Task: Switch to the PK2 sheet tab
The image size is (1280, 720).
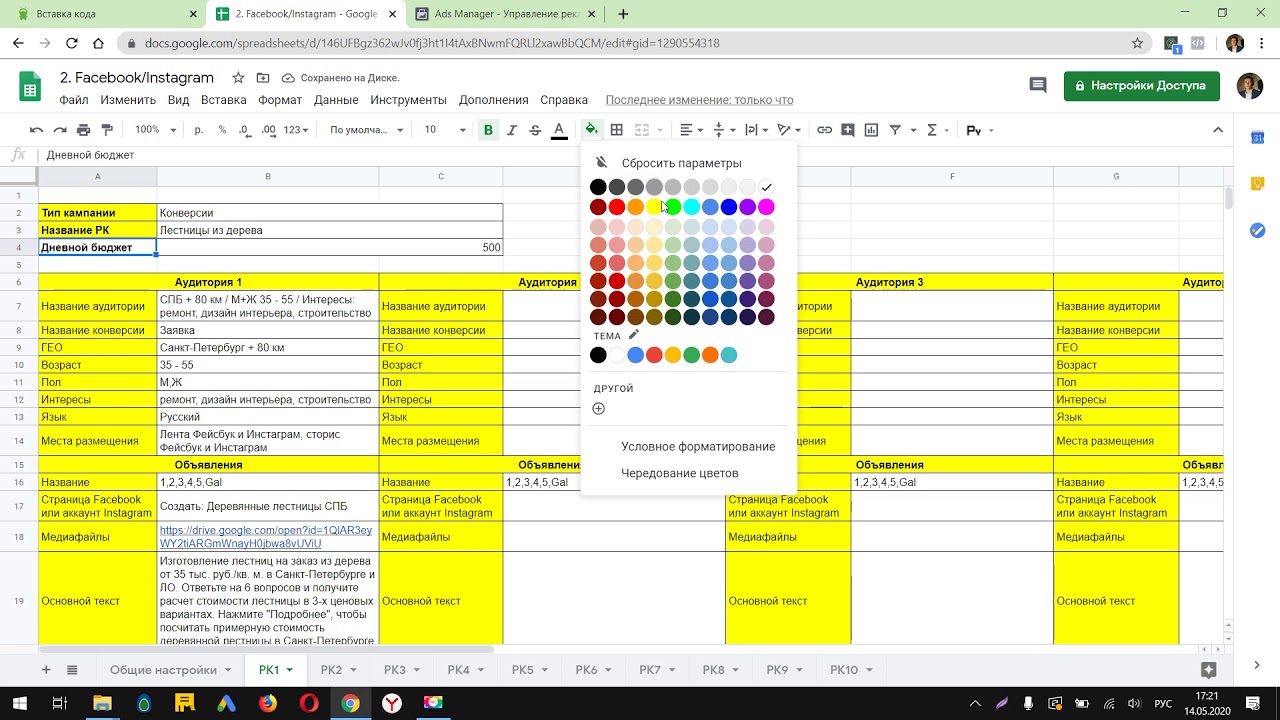Action: pos(331,670)
